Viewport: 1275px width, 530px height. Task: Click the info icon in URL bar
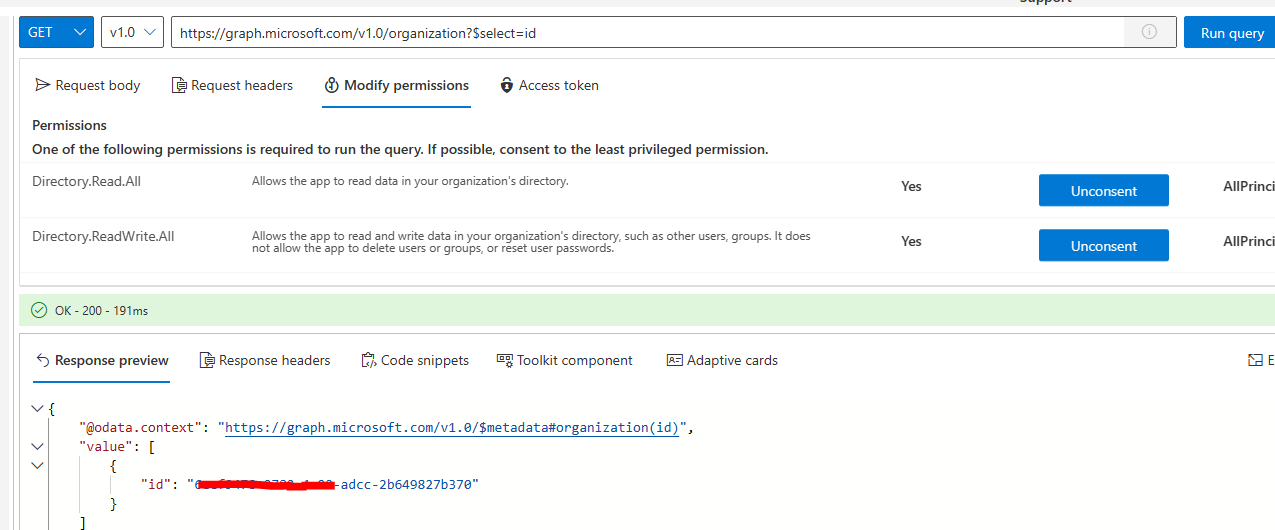1149,32
